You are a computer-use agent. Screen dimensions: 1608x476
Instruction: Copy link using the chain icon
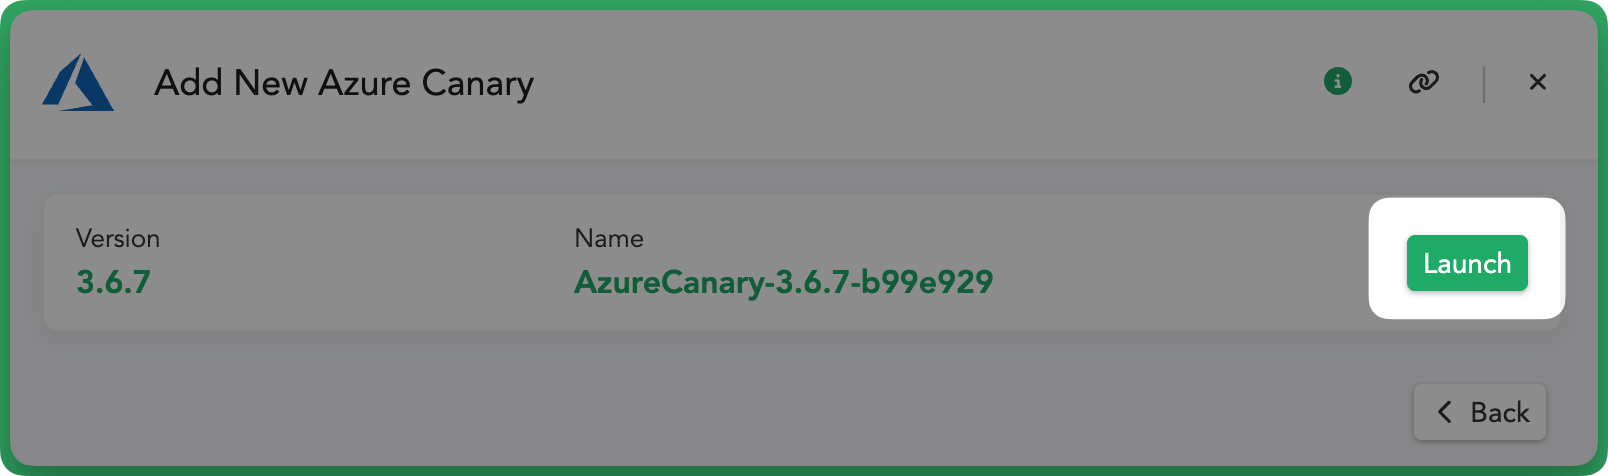coord(1423,82)
